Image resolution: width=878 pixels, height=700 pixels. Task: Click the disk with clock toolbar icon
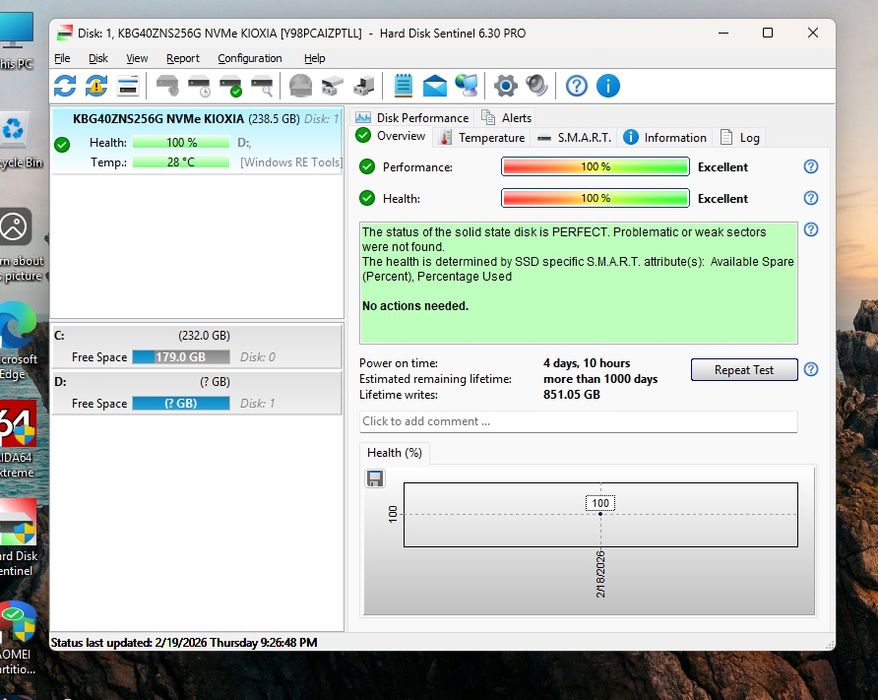tap(199, 86)
